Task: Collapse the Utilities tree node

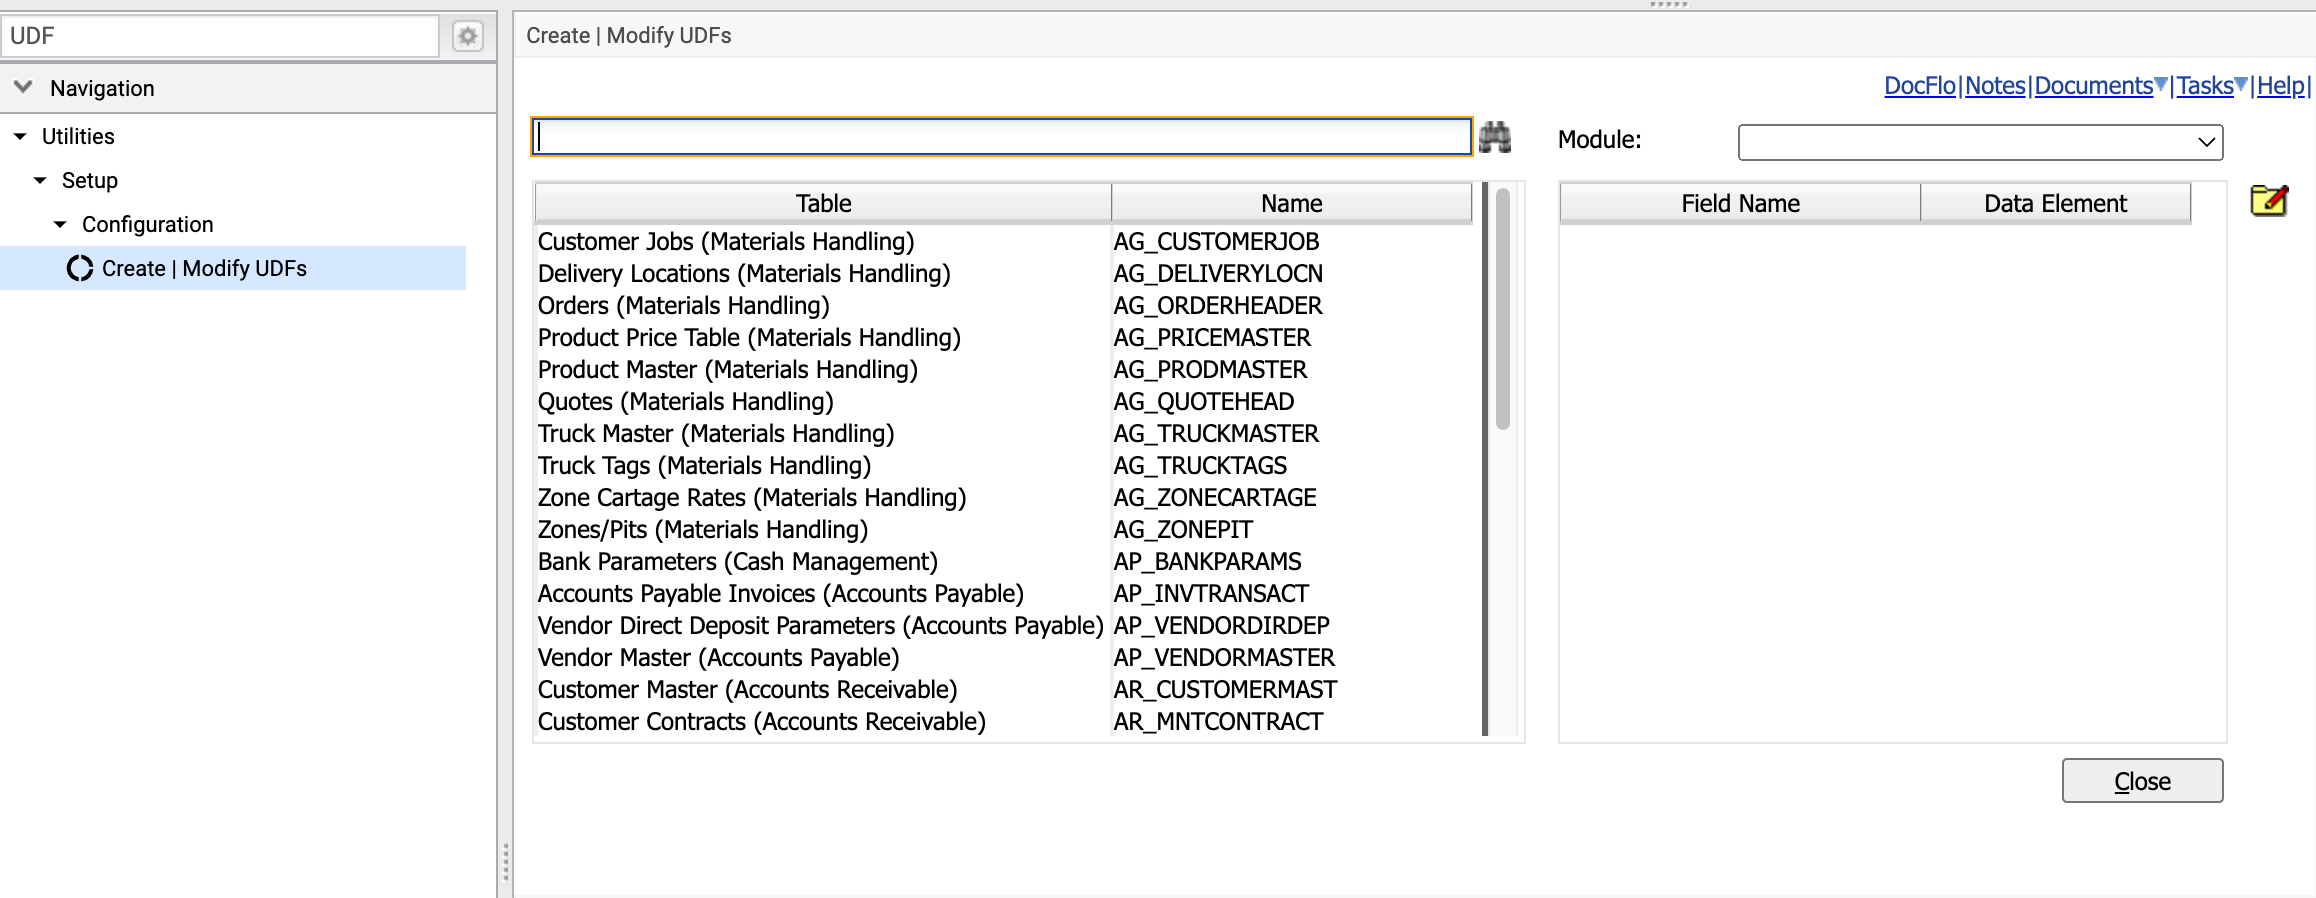Action: point(20,136)
